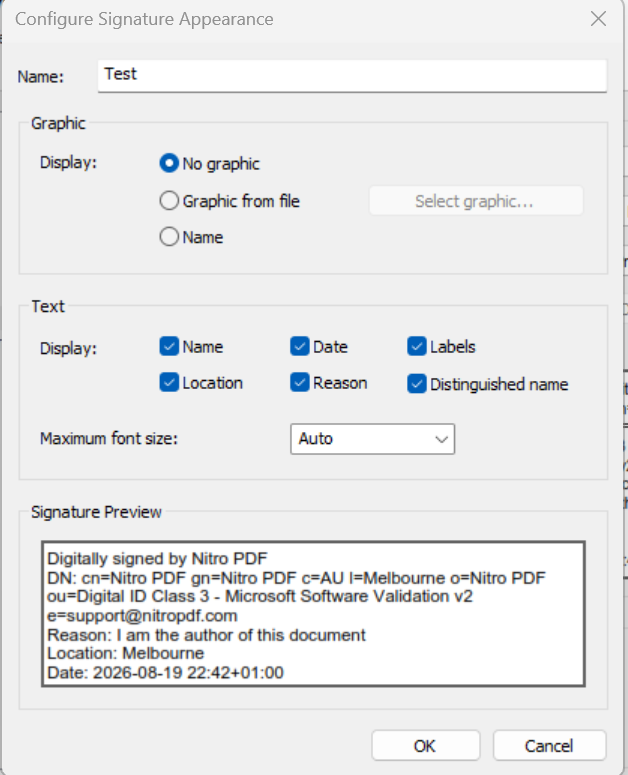Click the 'Reason: I am the author' preview line
The image size is (628, 775).
(x=207, y=635)
